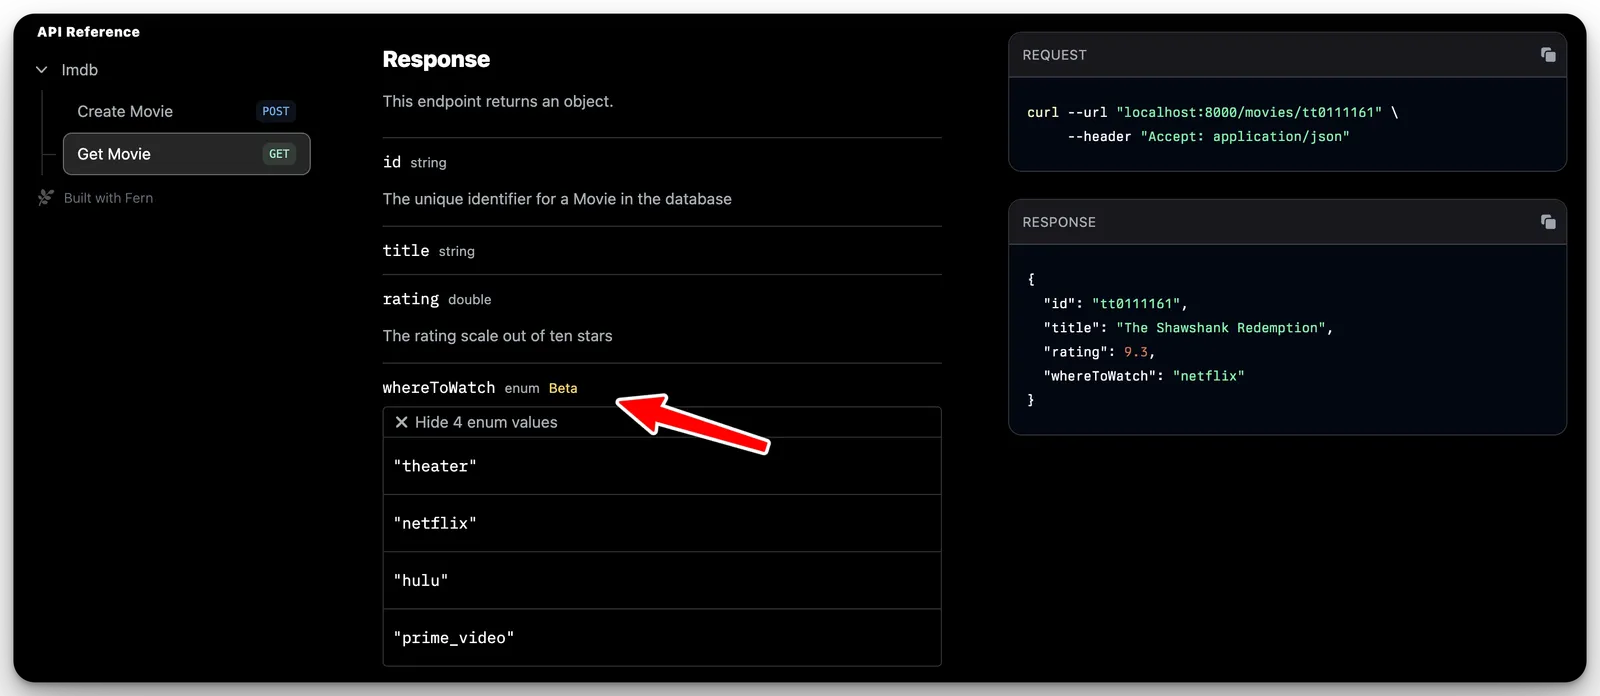Click the "tt0111161" id value in JSON

1136,303
